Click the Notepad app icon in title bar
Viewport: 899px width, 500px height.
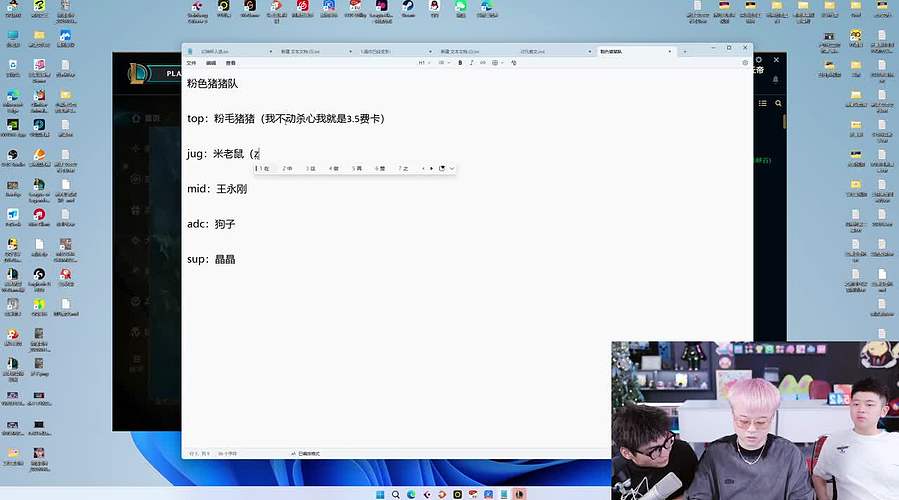coord(190,52)
